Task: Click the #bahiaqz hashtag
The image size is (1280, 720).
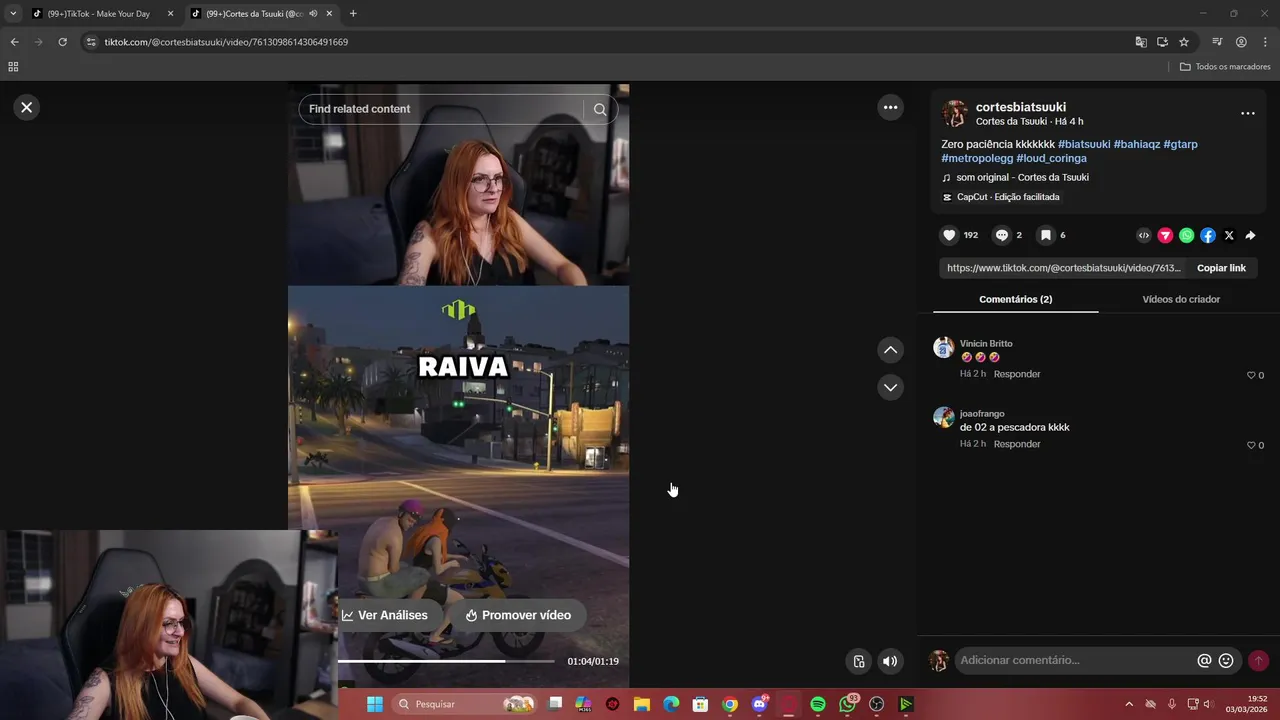Action: pos(1137,144)
